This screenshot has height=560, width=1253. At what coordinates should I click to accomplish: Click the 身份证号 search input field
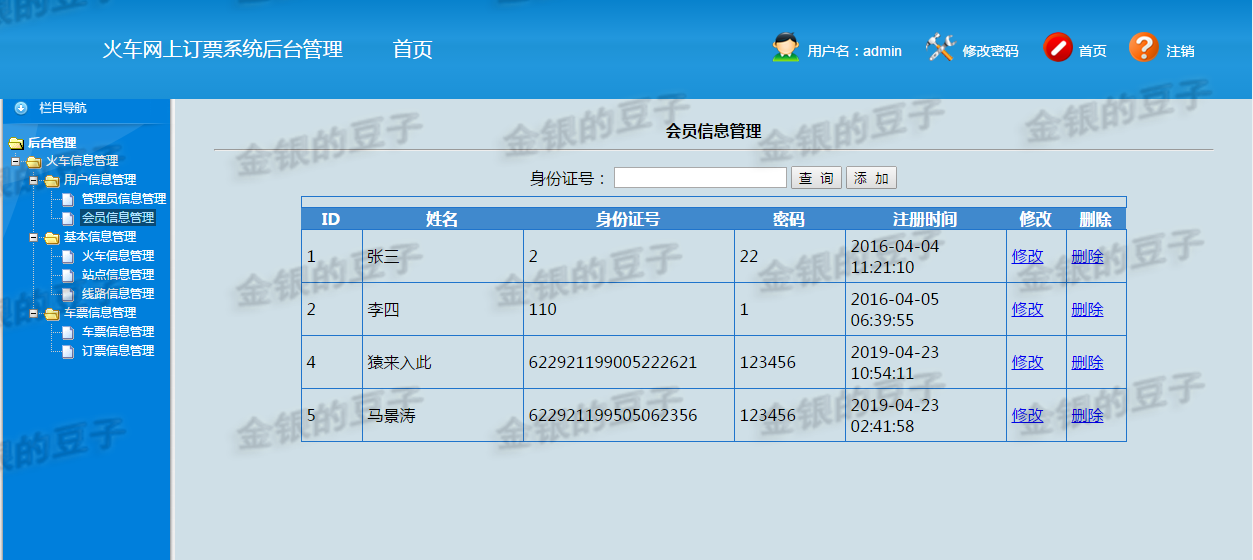point(700,178)
